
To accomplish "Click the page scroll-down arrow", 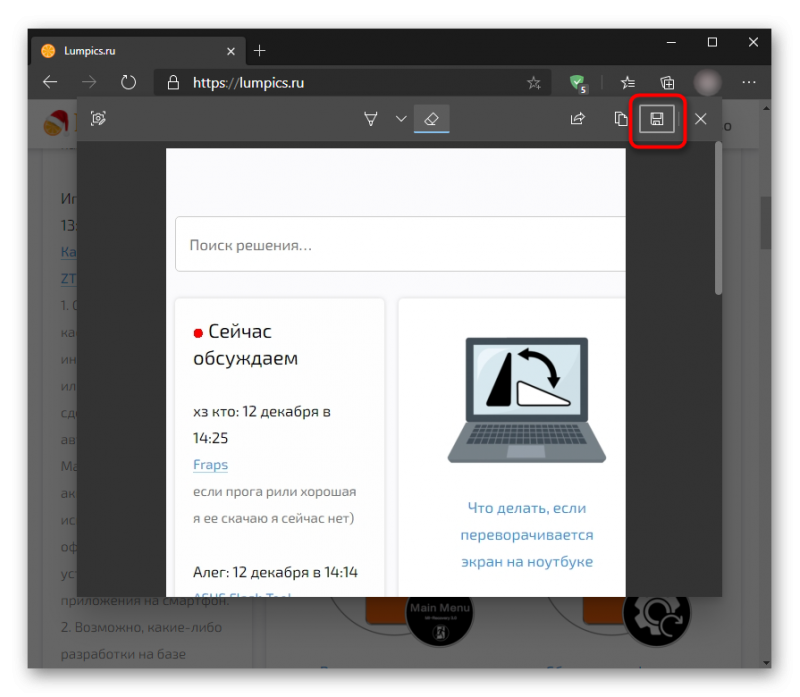I will pos(766,663).
